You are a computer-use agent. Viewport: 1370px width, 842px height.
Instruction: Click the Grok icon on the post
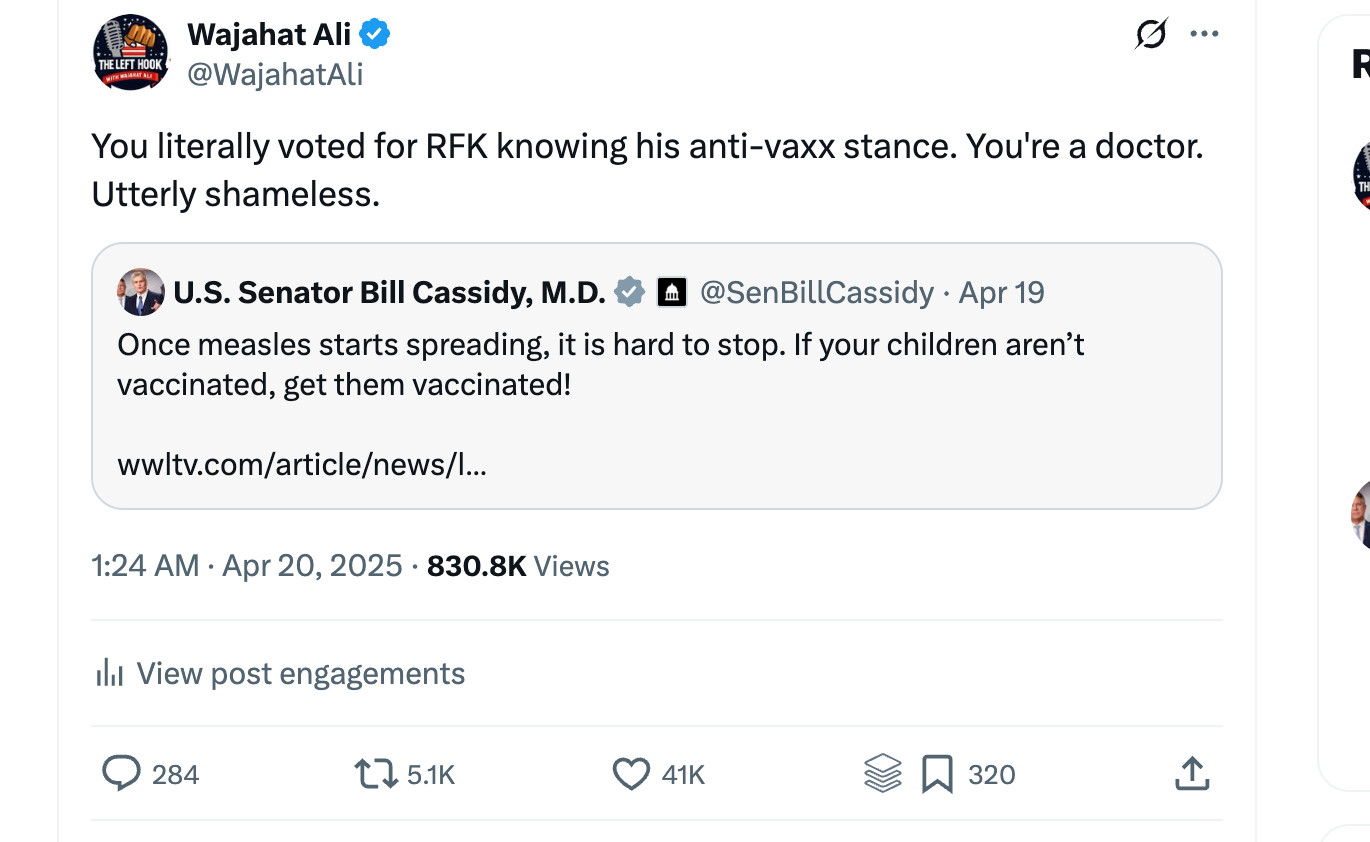(1151, 35)
